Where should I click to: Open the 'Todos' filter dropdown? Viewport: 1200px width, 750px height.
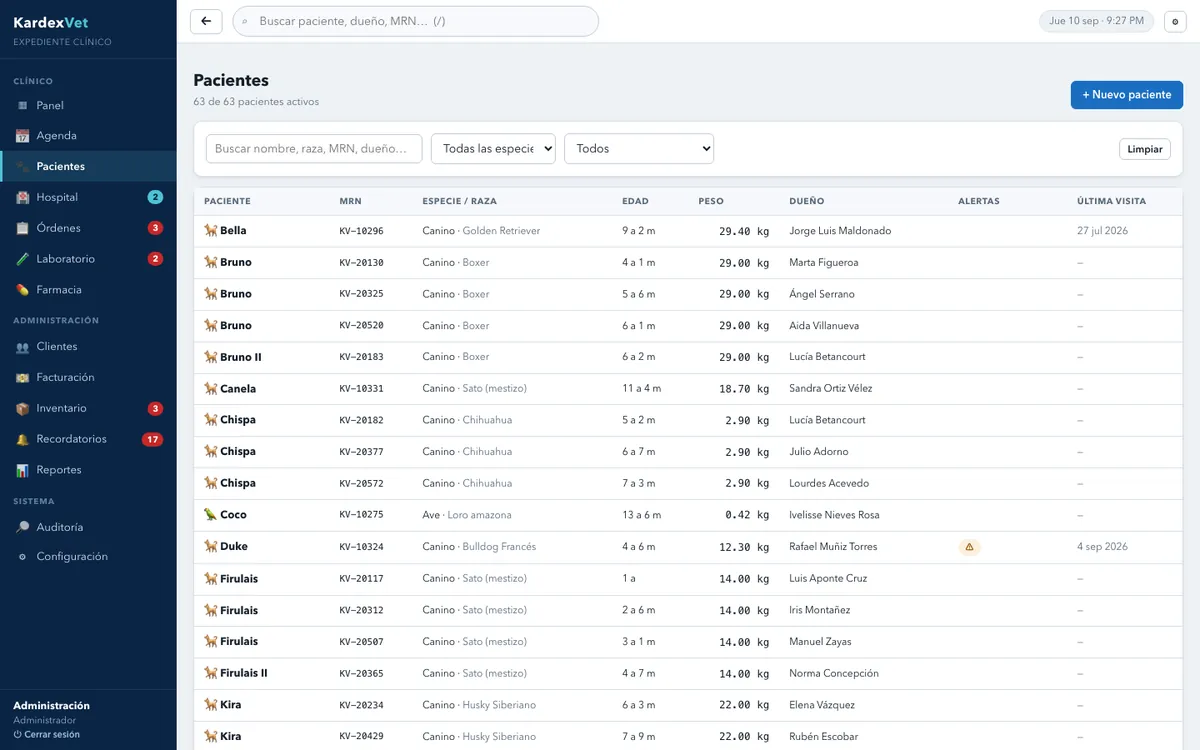[639, 149]
